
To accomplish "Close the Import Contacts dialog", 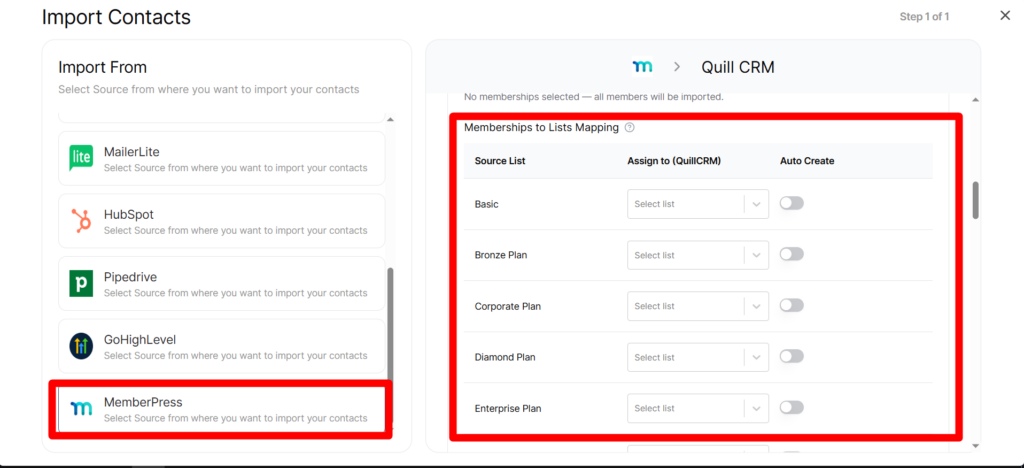I will tap(1005, 15).
